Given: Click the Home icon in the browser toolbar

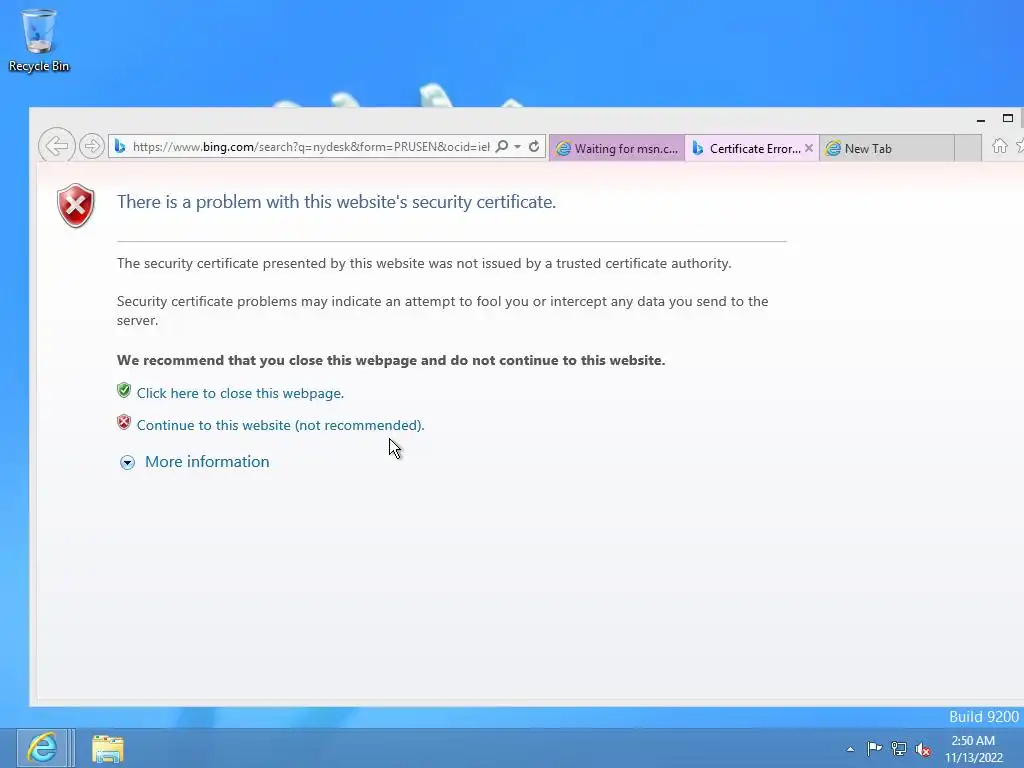Looking at the screenshot, I should (x=1000, y=146).
